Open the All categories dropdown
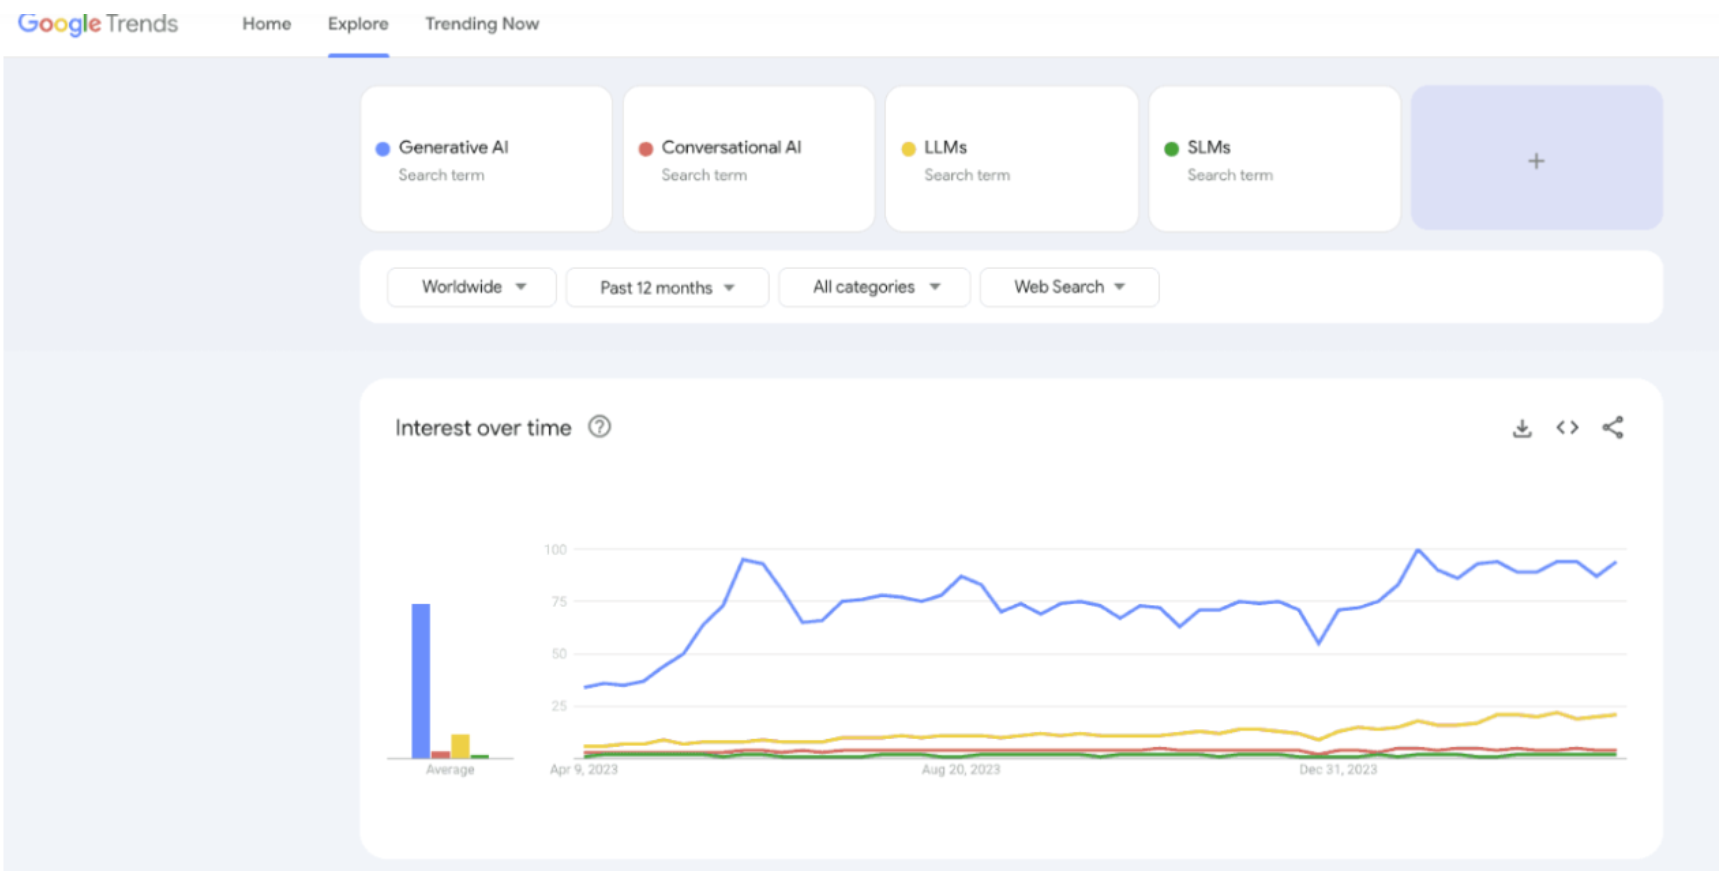Viewport: 1719px width, 887px height. 875,287
